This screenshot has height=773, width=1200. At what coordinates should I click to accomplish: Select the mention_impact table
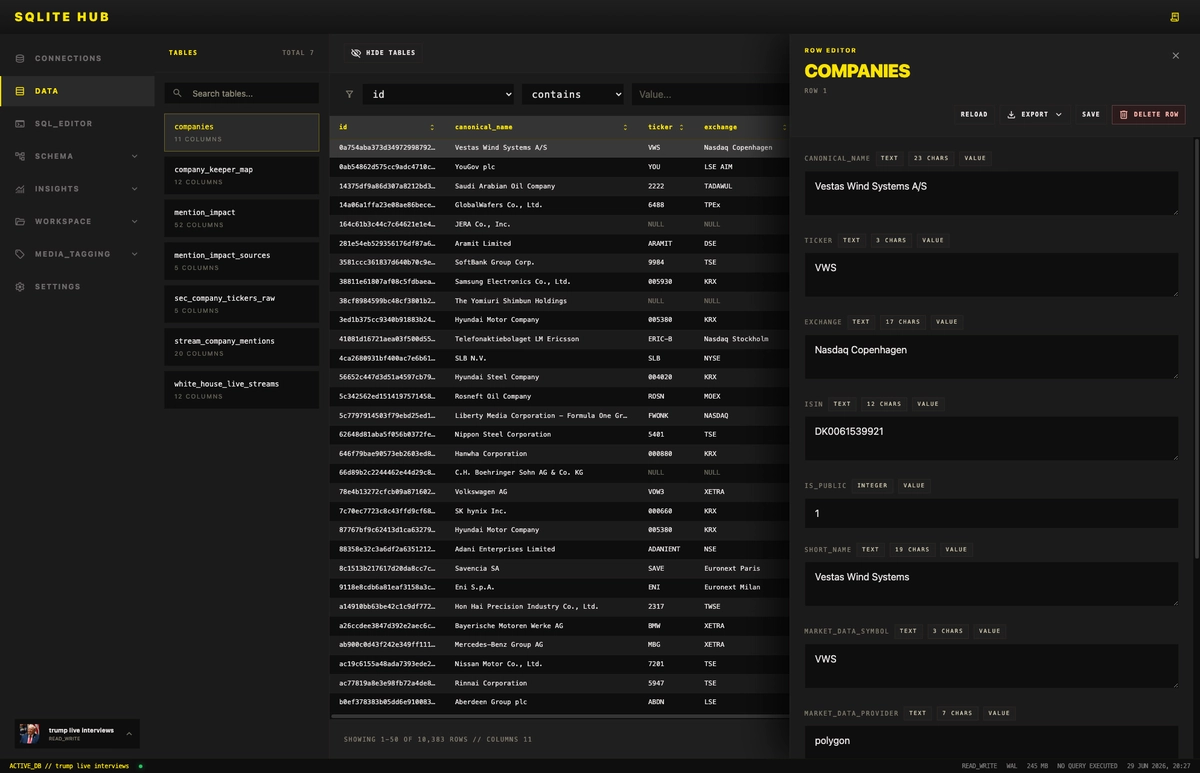pos(241,218)
